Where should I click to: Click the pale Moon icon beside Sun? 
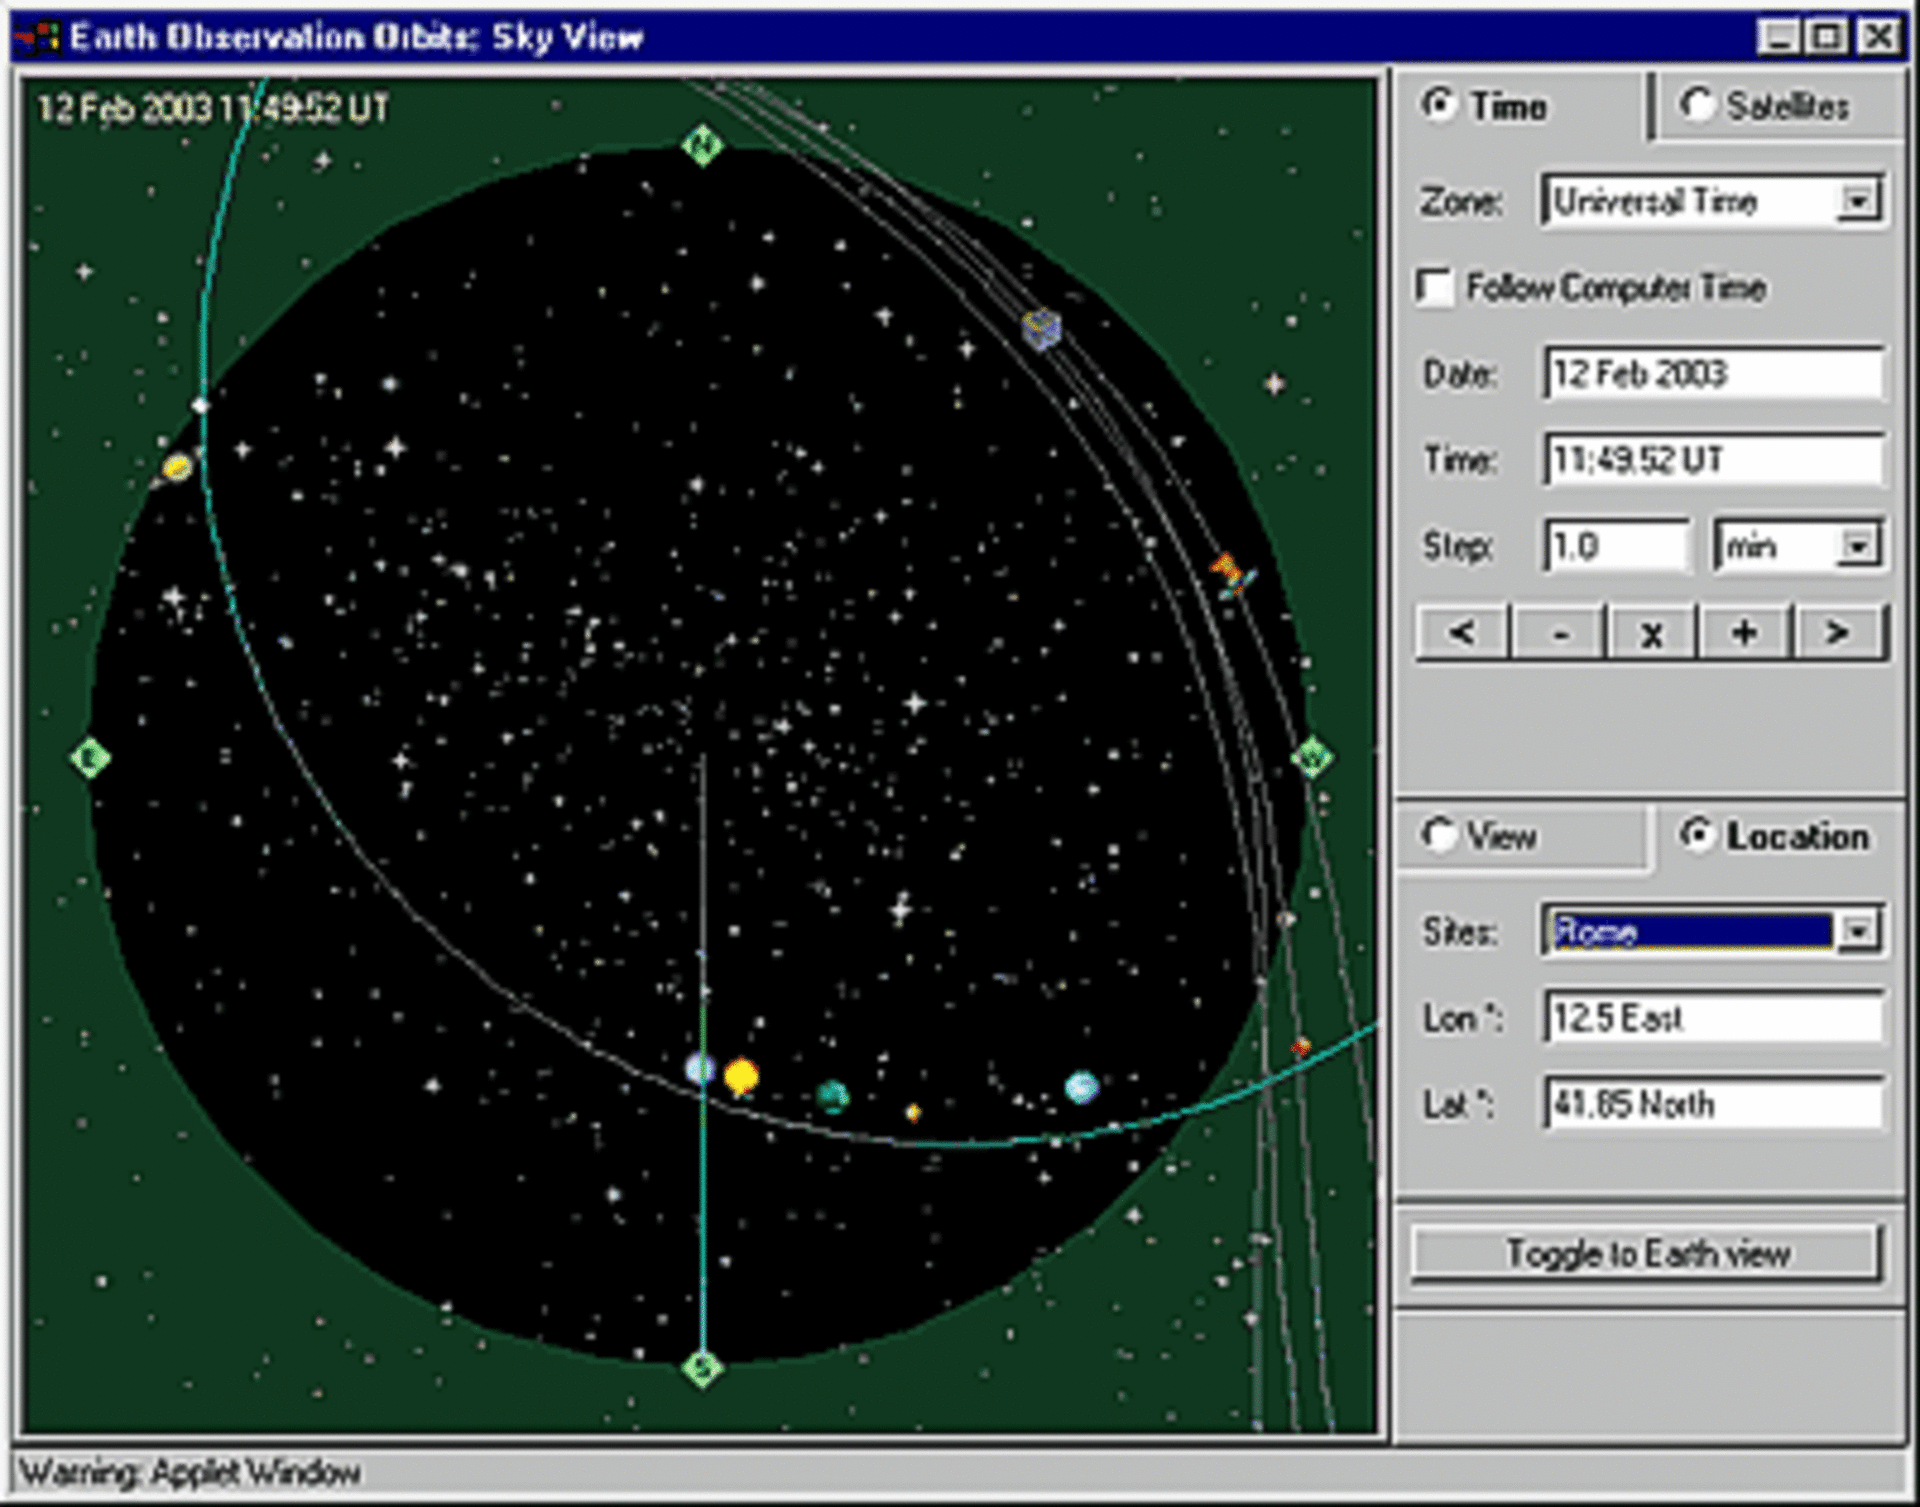(x=701, y=1068)
